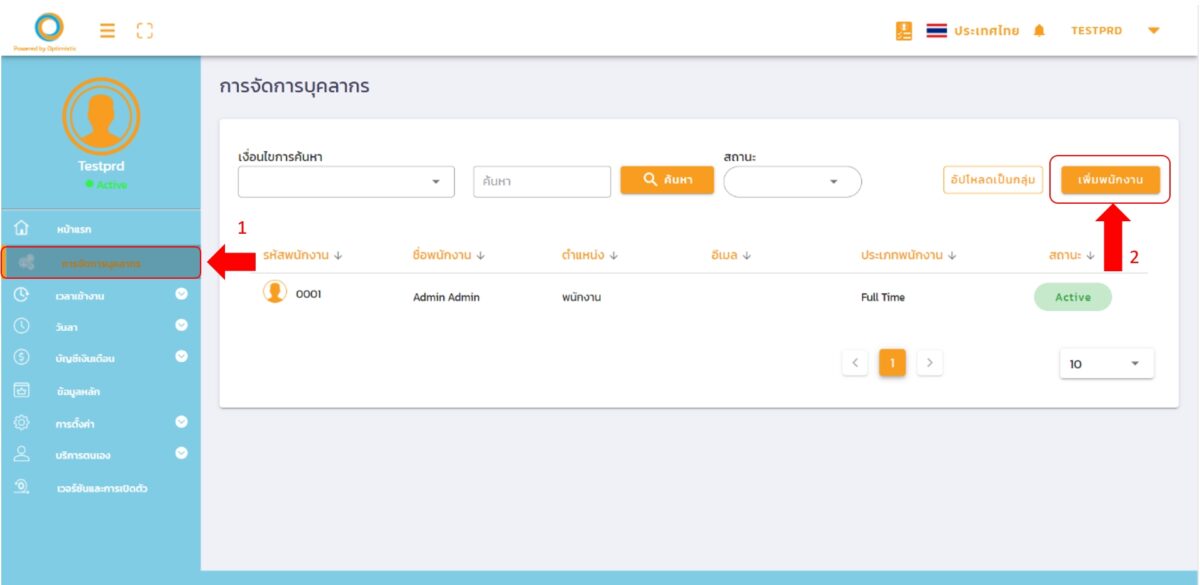
Task: Click the ค้นหา text input field
Action: [541, 182]
